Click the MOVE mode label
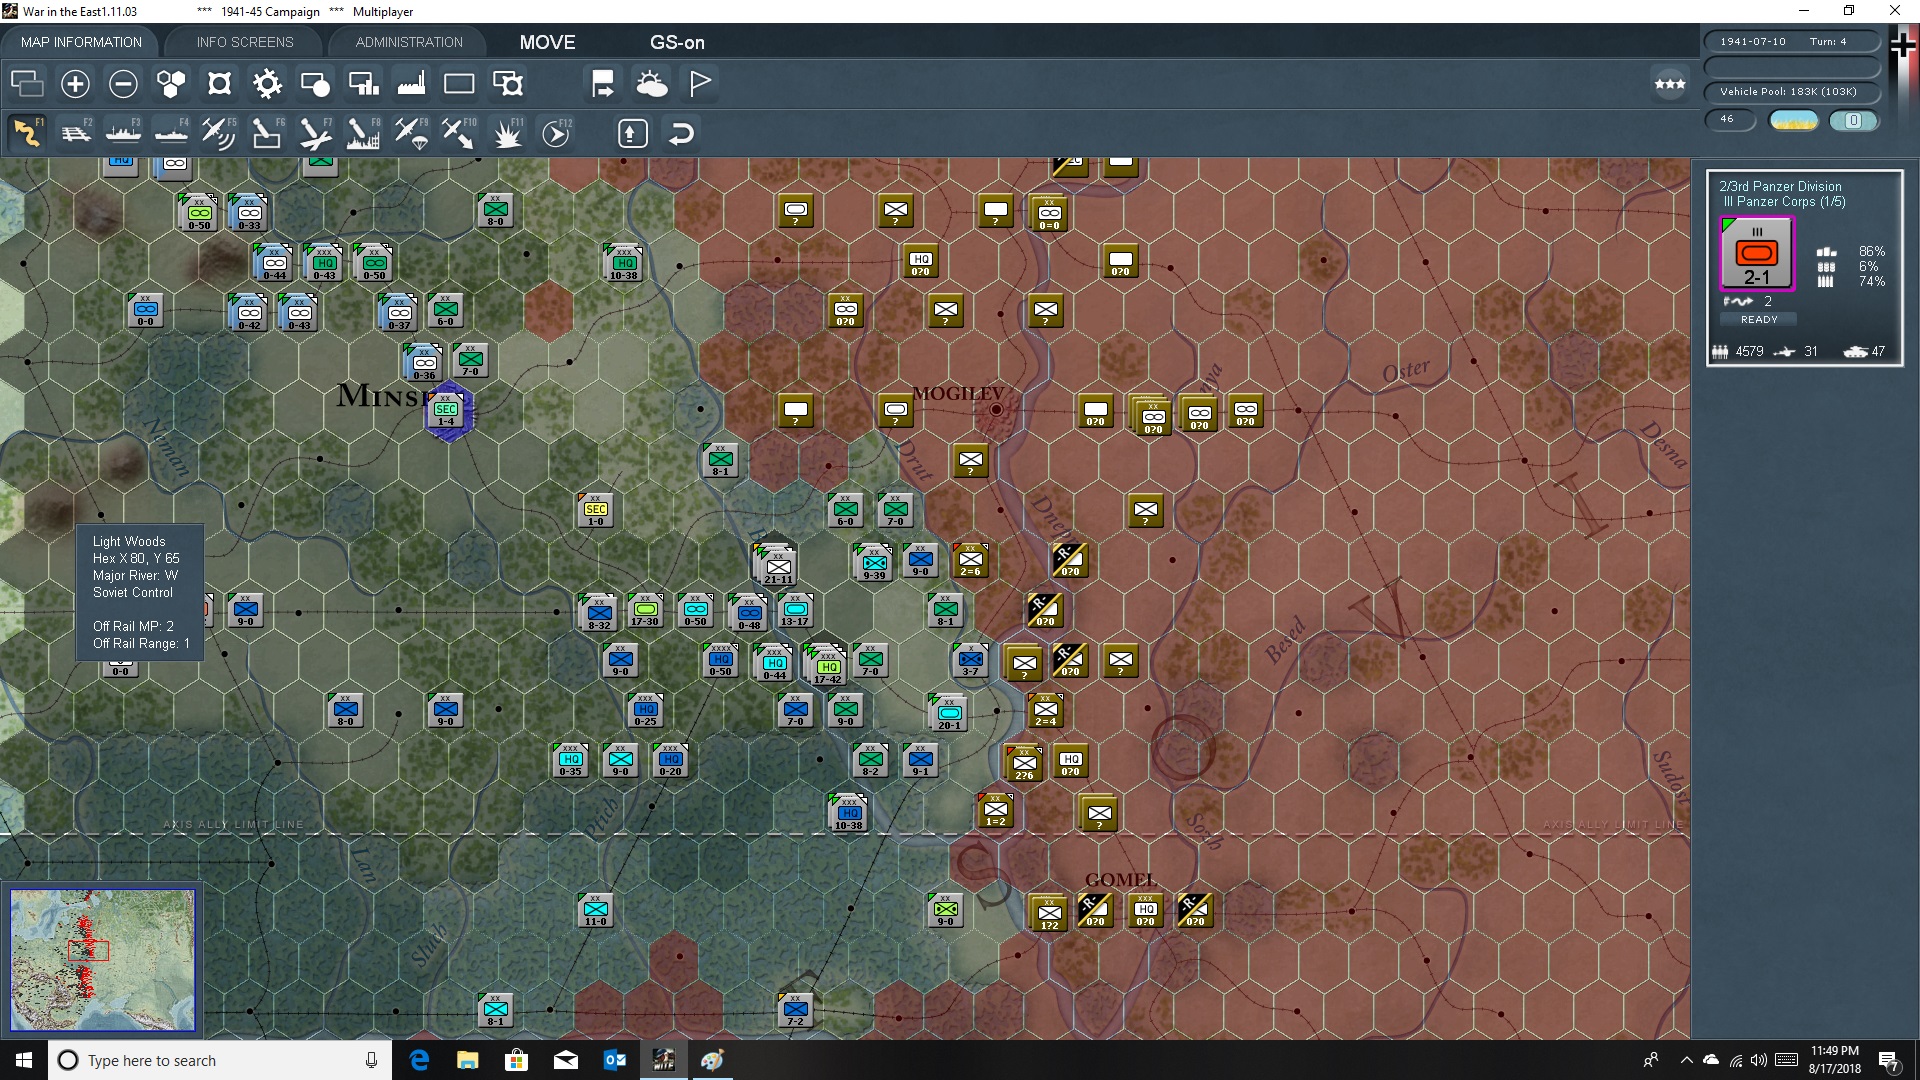1920x1080 pixels. [547, 42]
